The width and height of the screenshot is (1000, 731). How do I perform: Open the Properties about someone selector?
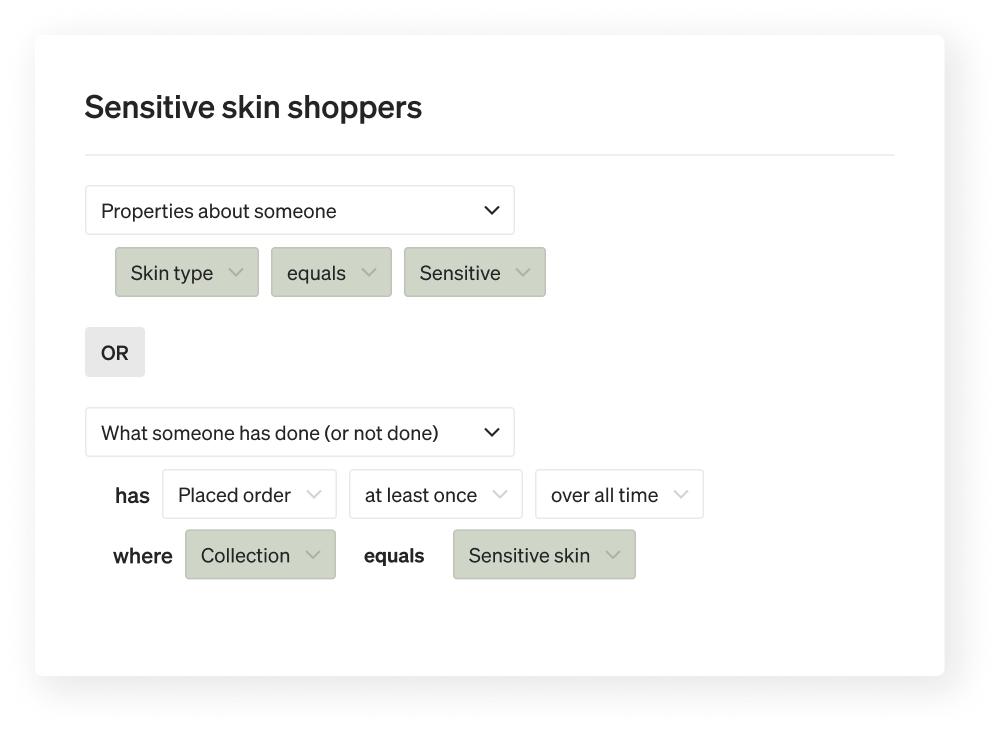point(300,210)
